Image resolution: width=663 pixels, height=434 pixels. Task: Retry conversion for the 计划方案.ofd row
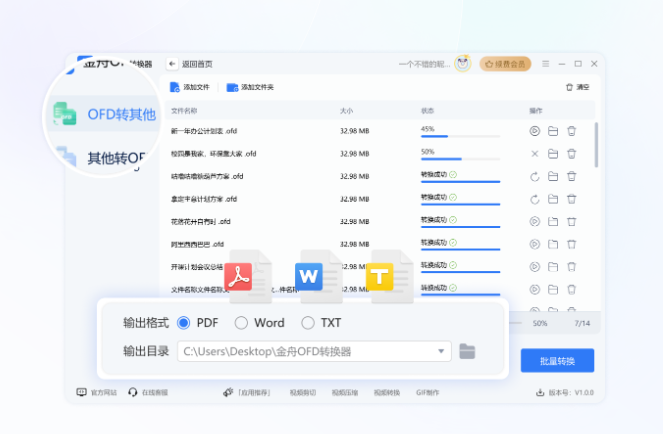[x=535, y=199]
